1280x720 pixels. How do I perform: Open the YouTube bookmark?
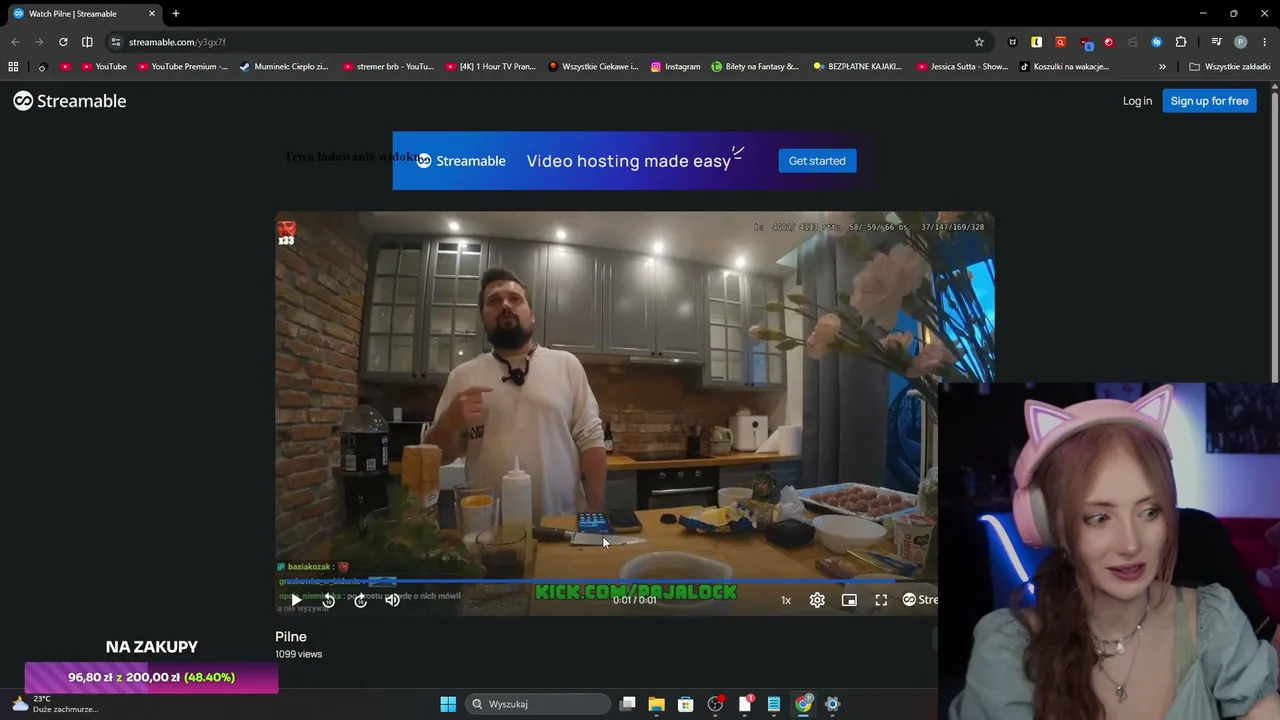coord(104,67)
